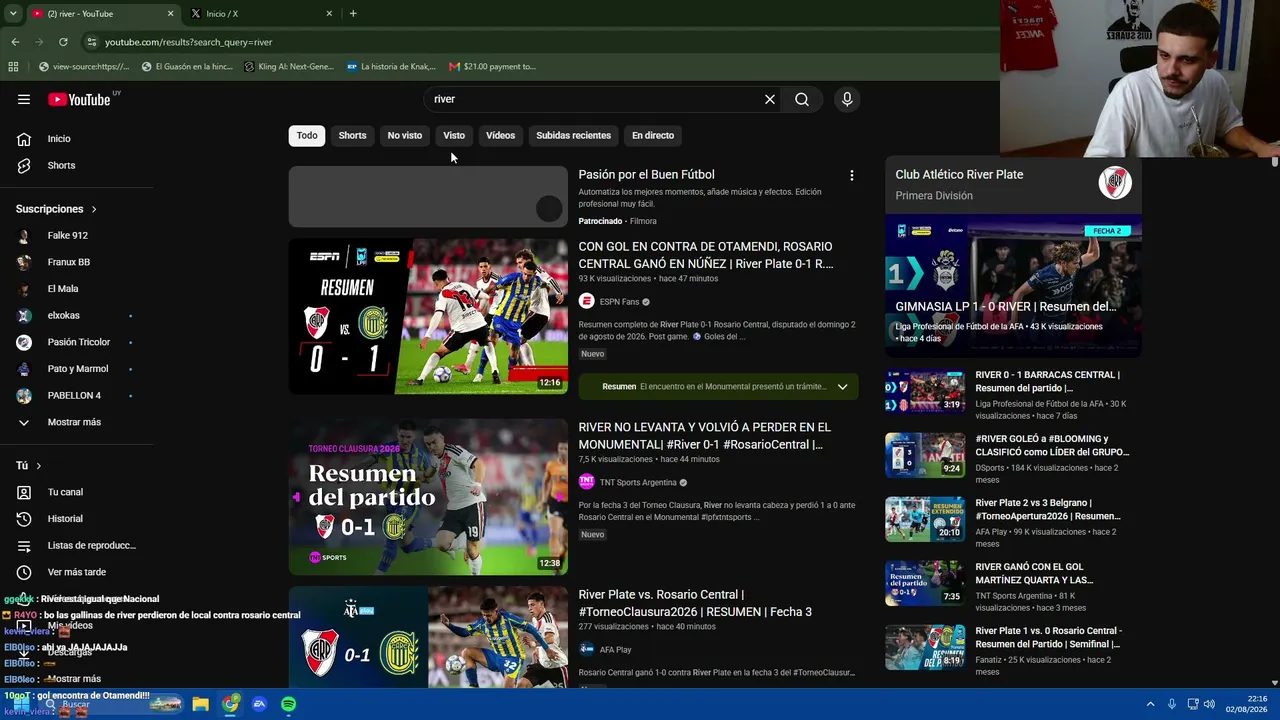Show hidden system tray icons
This screenshot has width=1280, height=720.
(1150, 704)
